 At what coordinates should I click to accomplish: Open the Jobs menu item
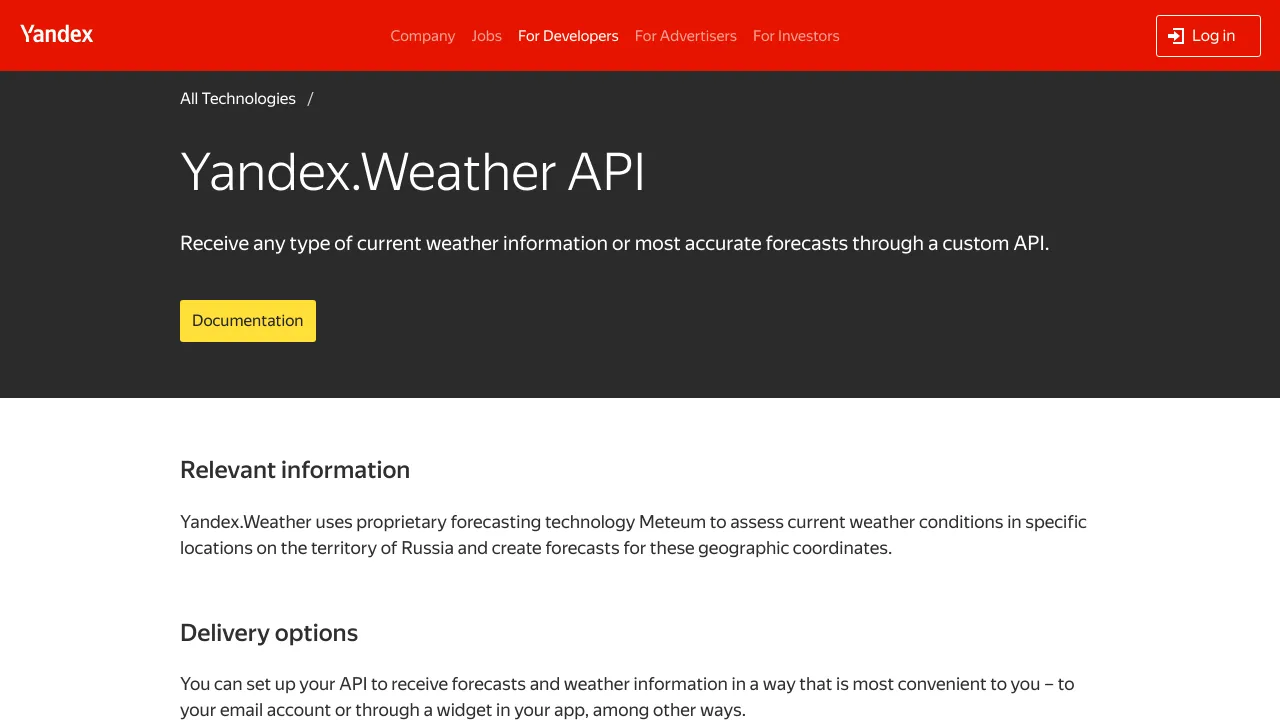point(486,36)
